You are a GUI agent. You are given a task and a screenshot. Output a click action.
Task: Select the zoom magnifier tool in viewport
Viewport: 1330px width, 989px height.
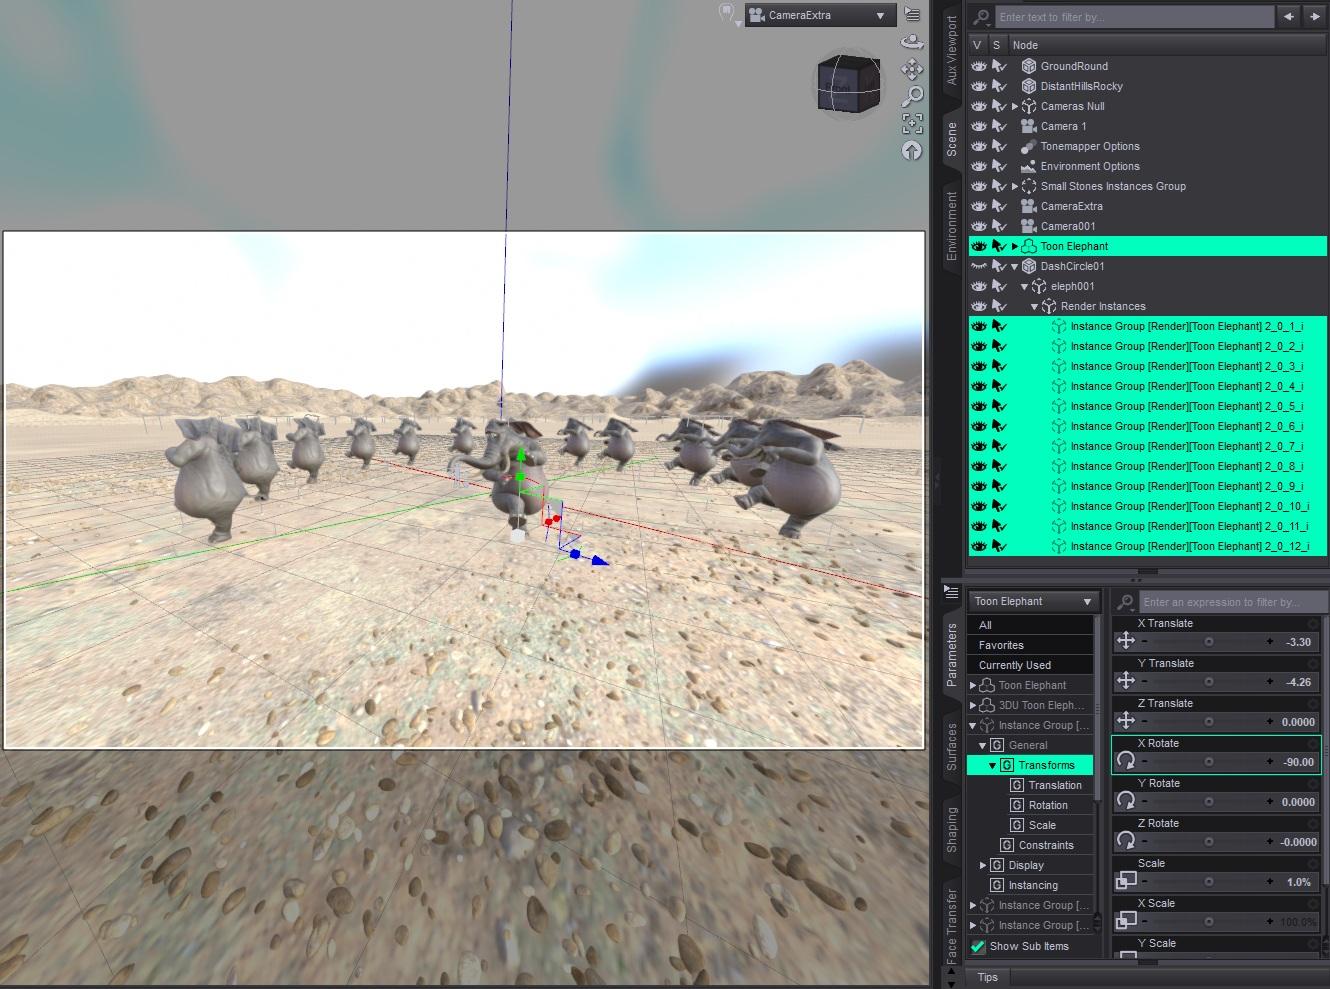[x=912, y=96]
